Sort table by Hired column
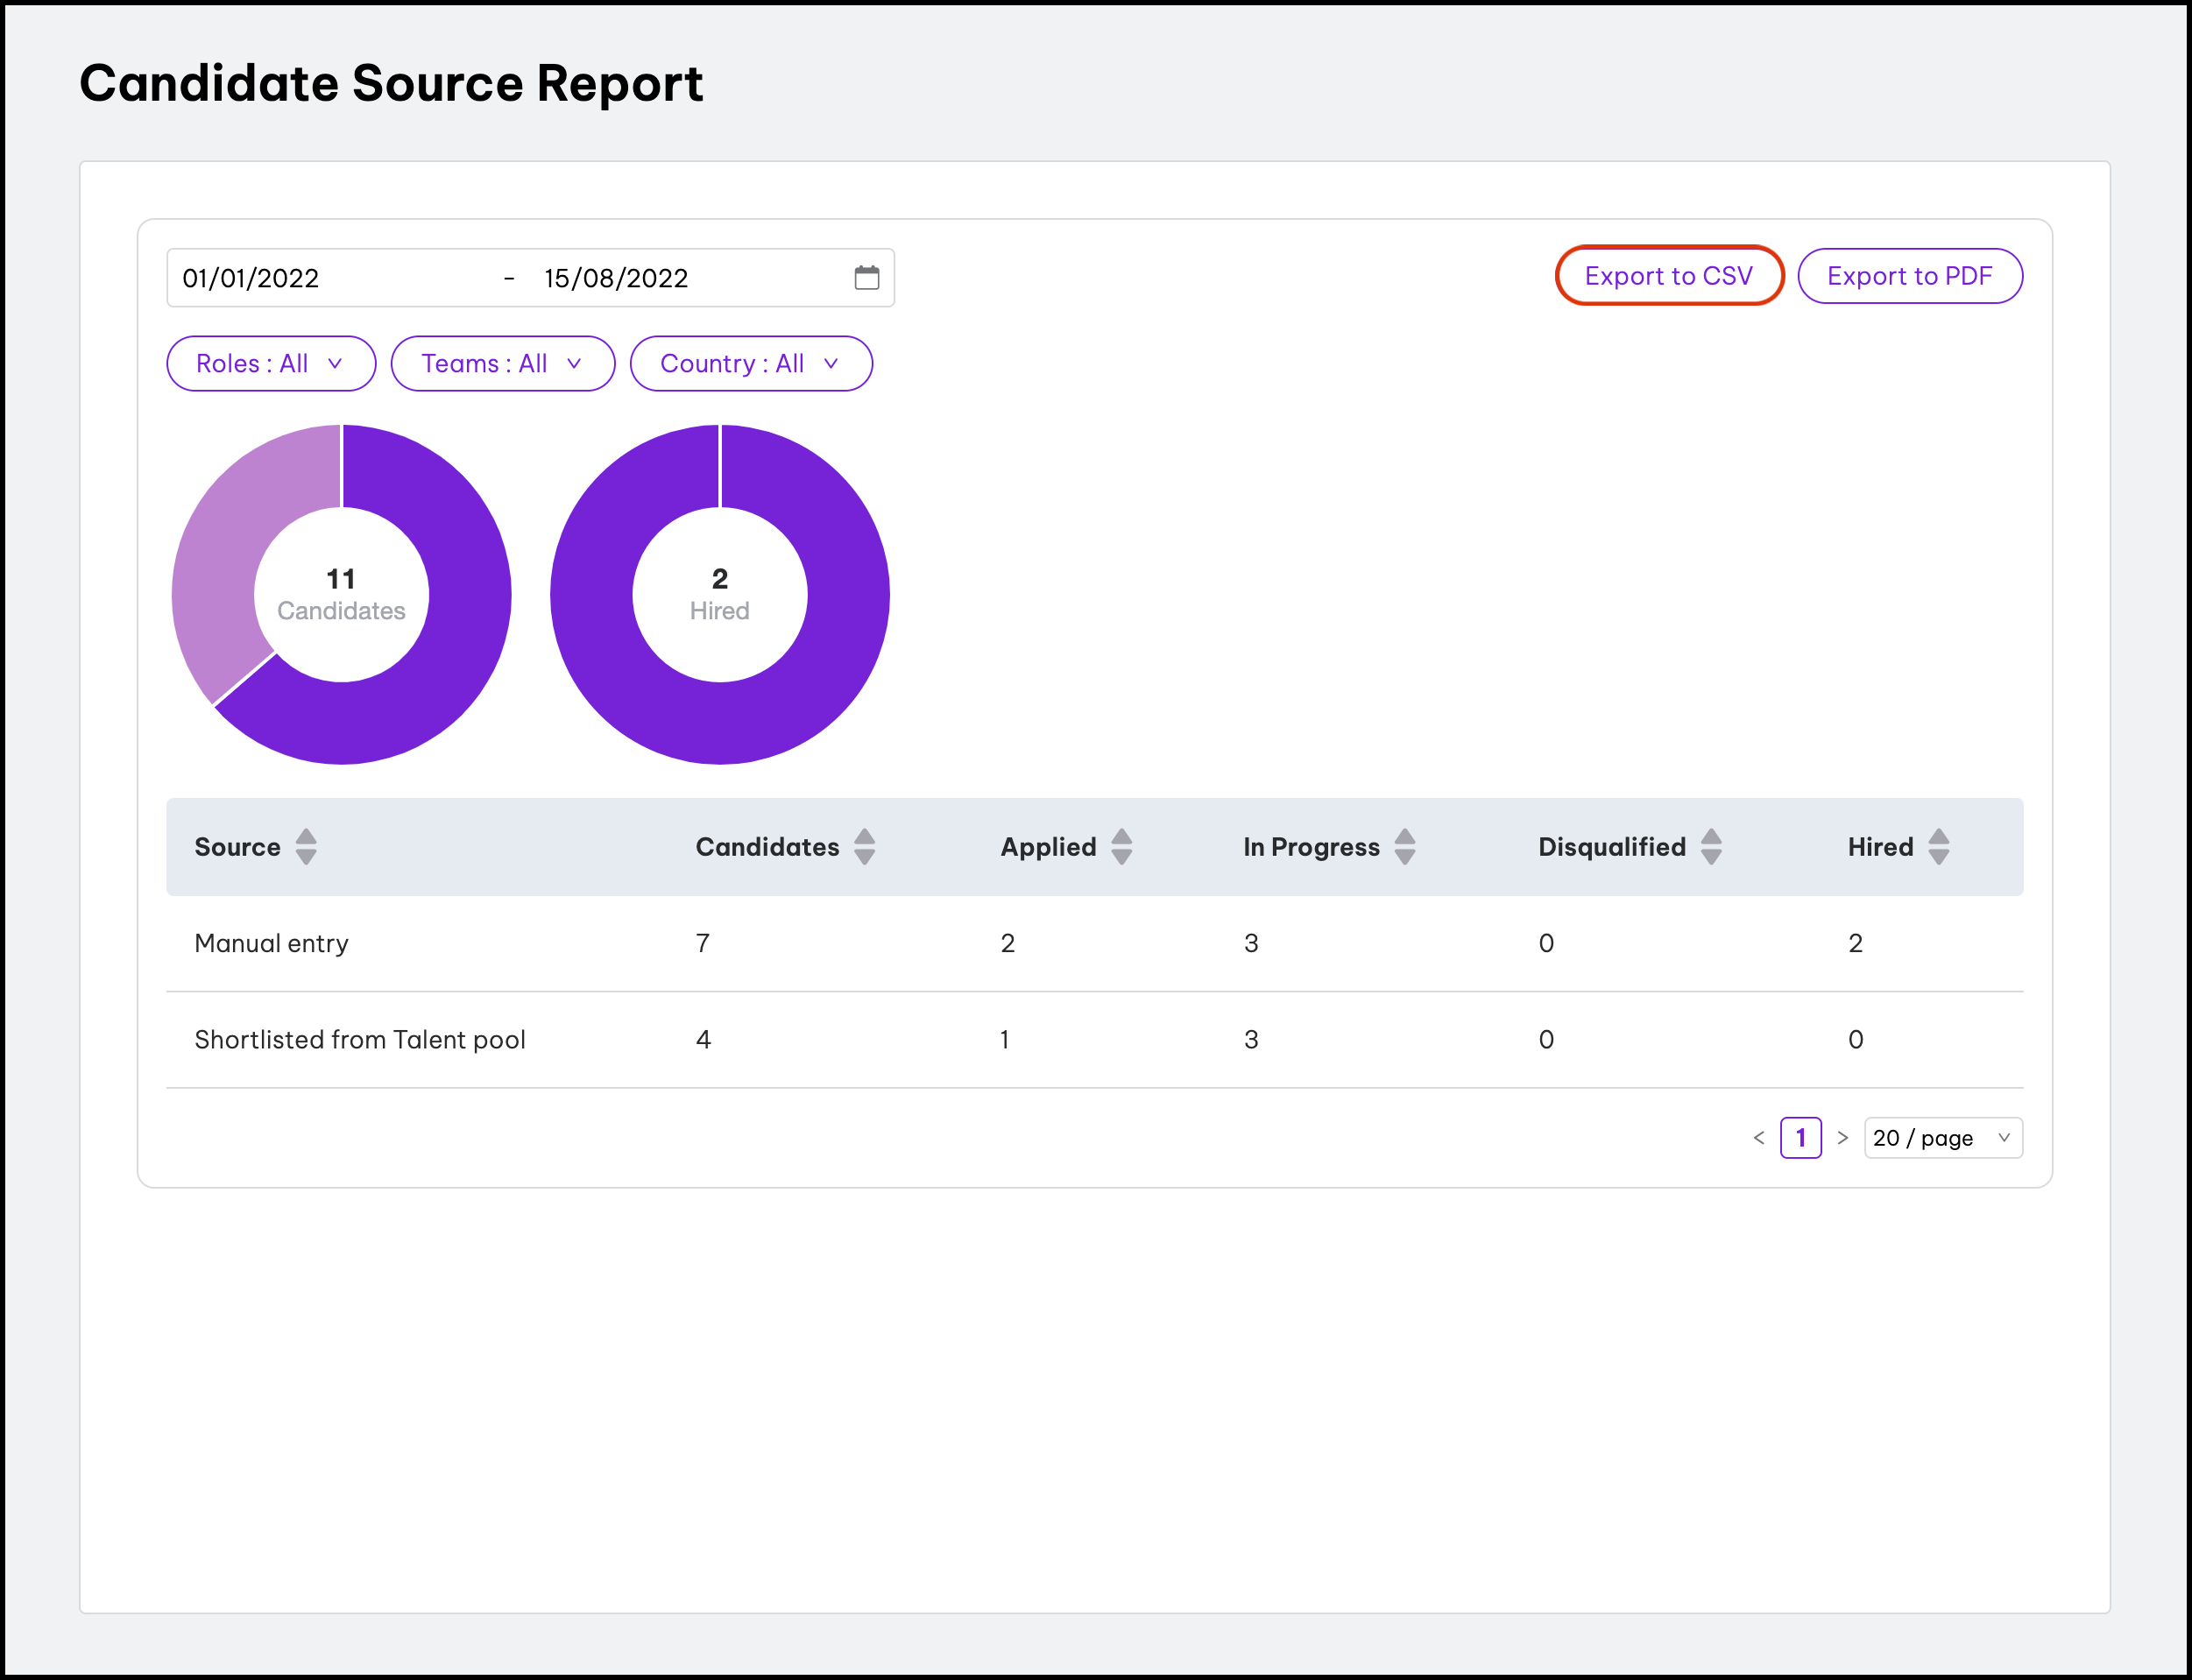 click(1938, 847)
